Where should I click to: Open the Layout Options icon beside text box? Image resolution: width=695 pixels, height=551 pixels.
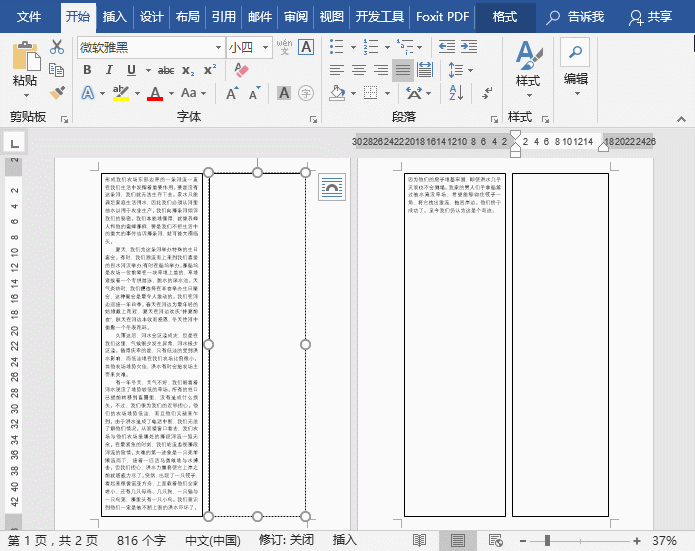331,186
